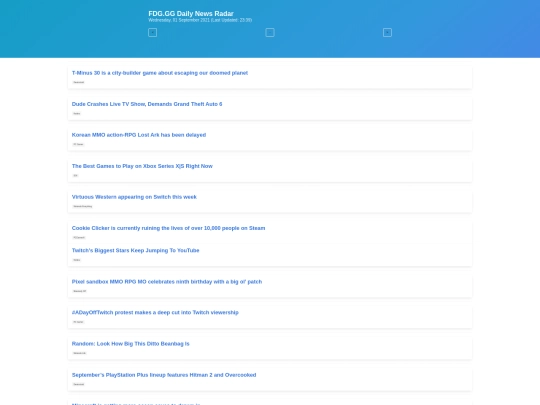Click the source tag under Virtuous Western headline
Screen dimensions: 540x405
(83, 207)
